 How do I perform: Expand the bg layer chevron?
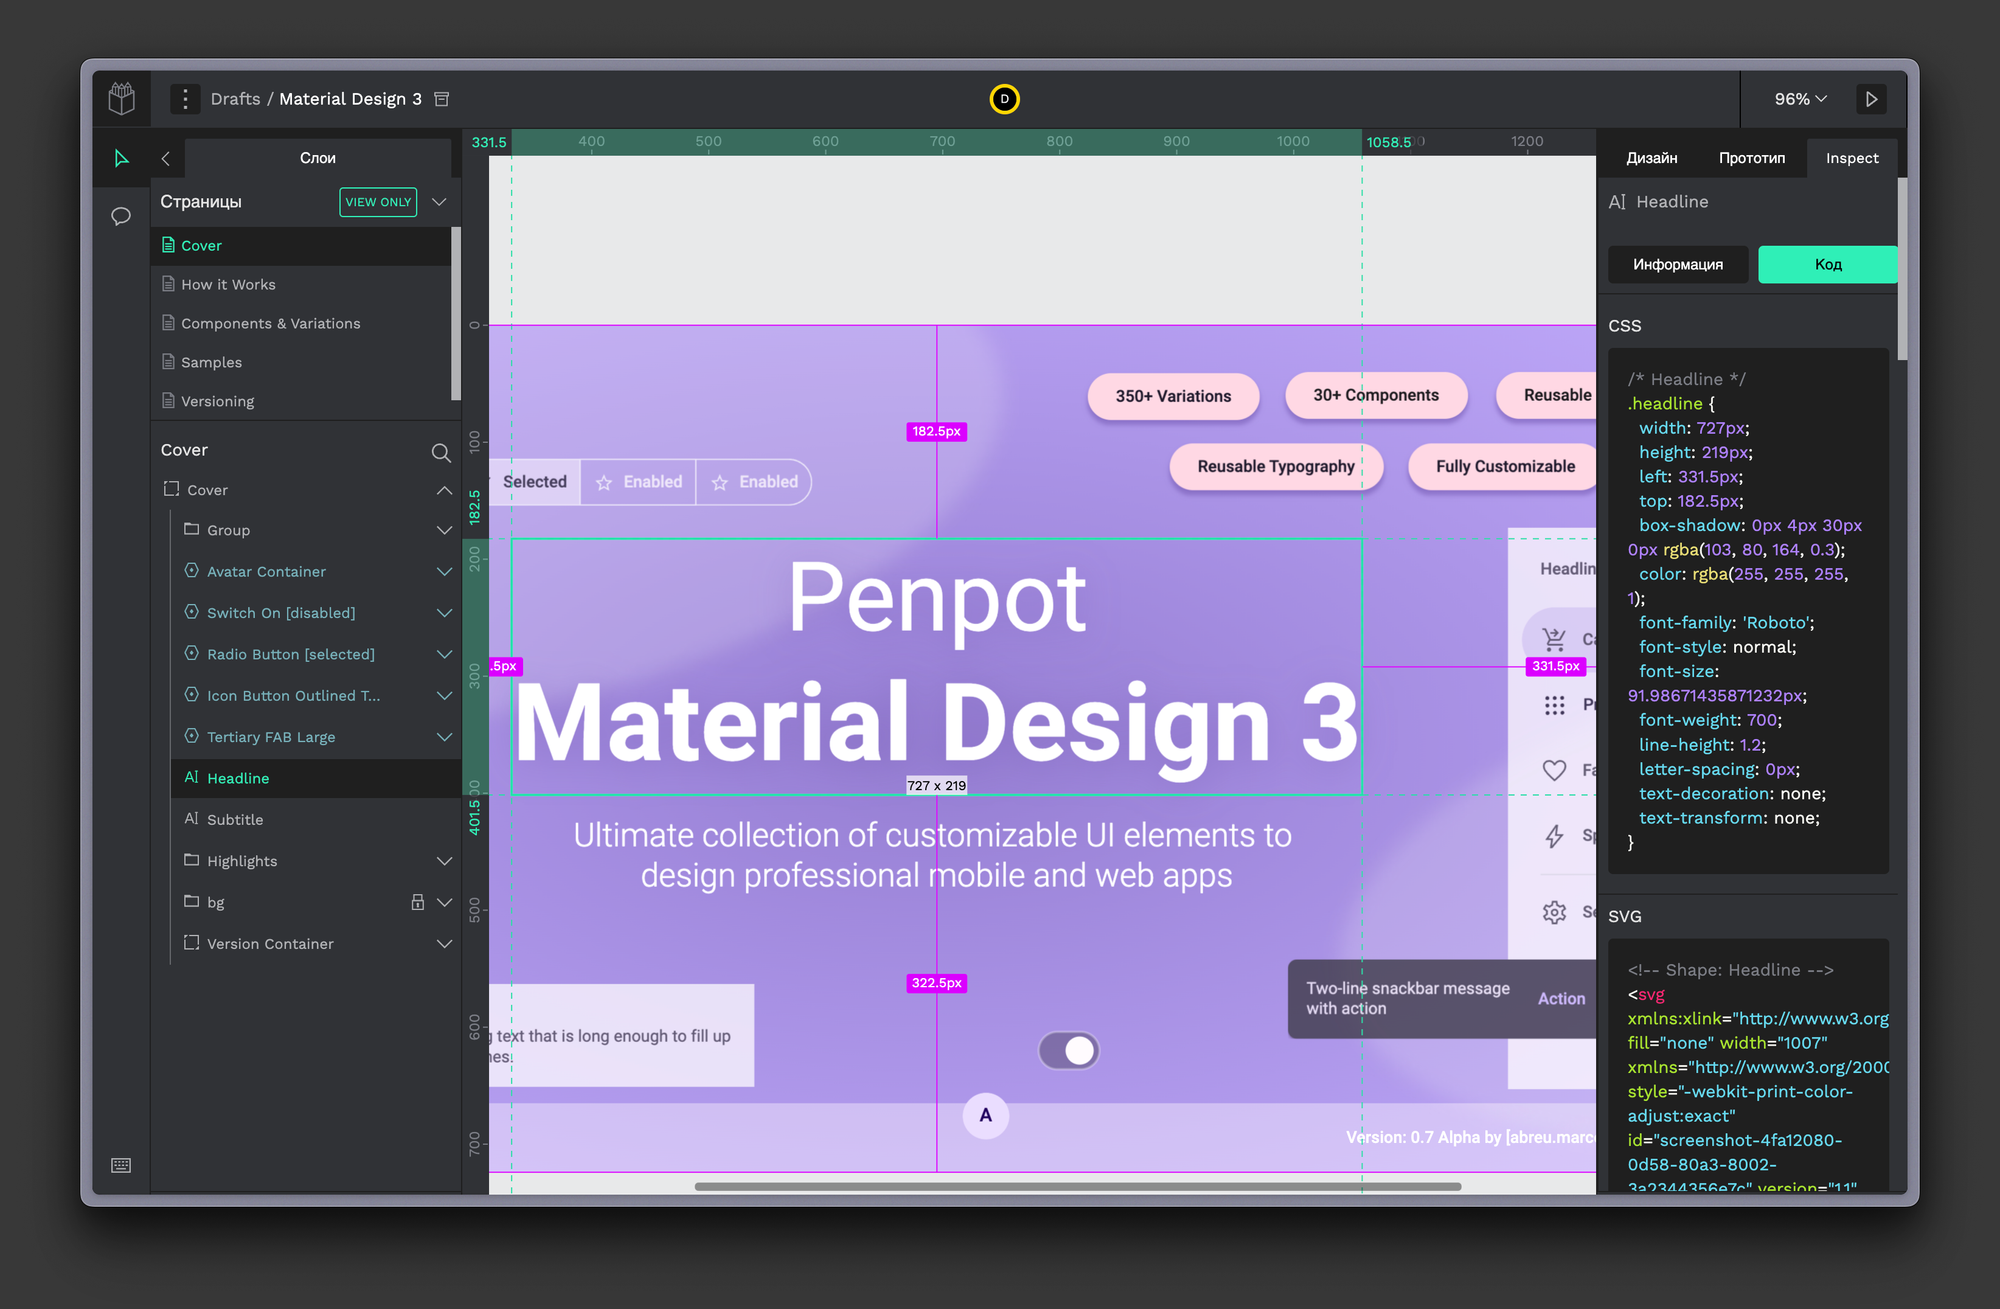click(x=444, y=902)
